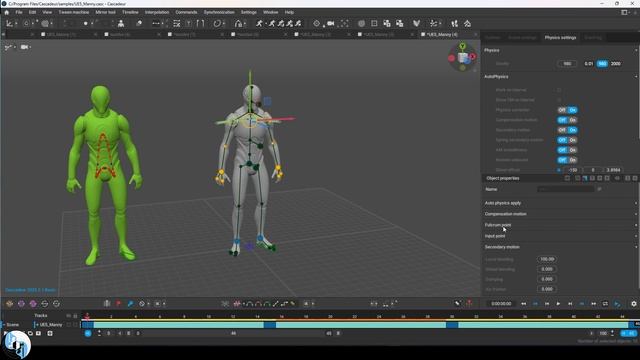Toggle the Secondary motion Off/On switch
This screenshot has height=360, width=640.
567,130
